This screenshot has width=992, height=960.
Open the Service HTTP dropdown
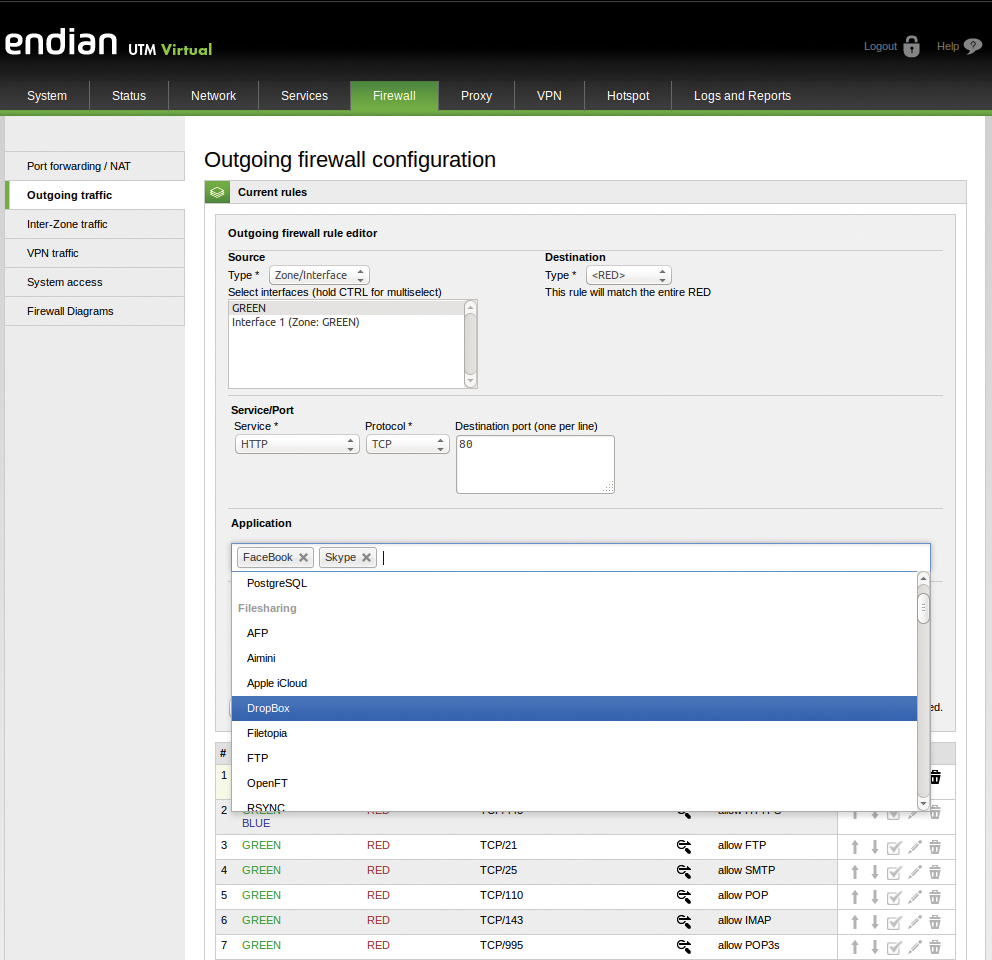point(297,444)
